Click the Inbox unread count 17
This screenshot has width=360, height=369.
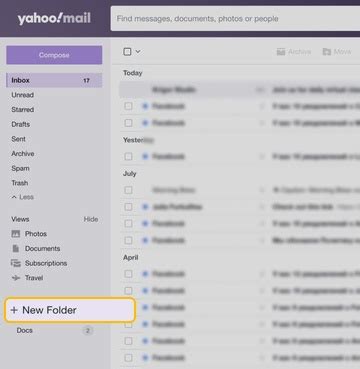click(86, 80)
